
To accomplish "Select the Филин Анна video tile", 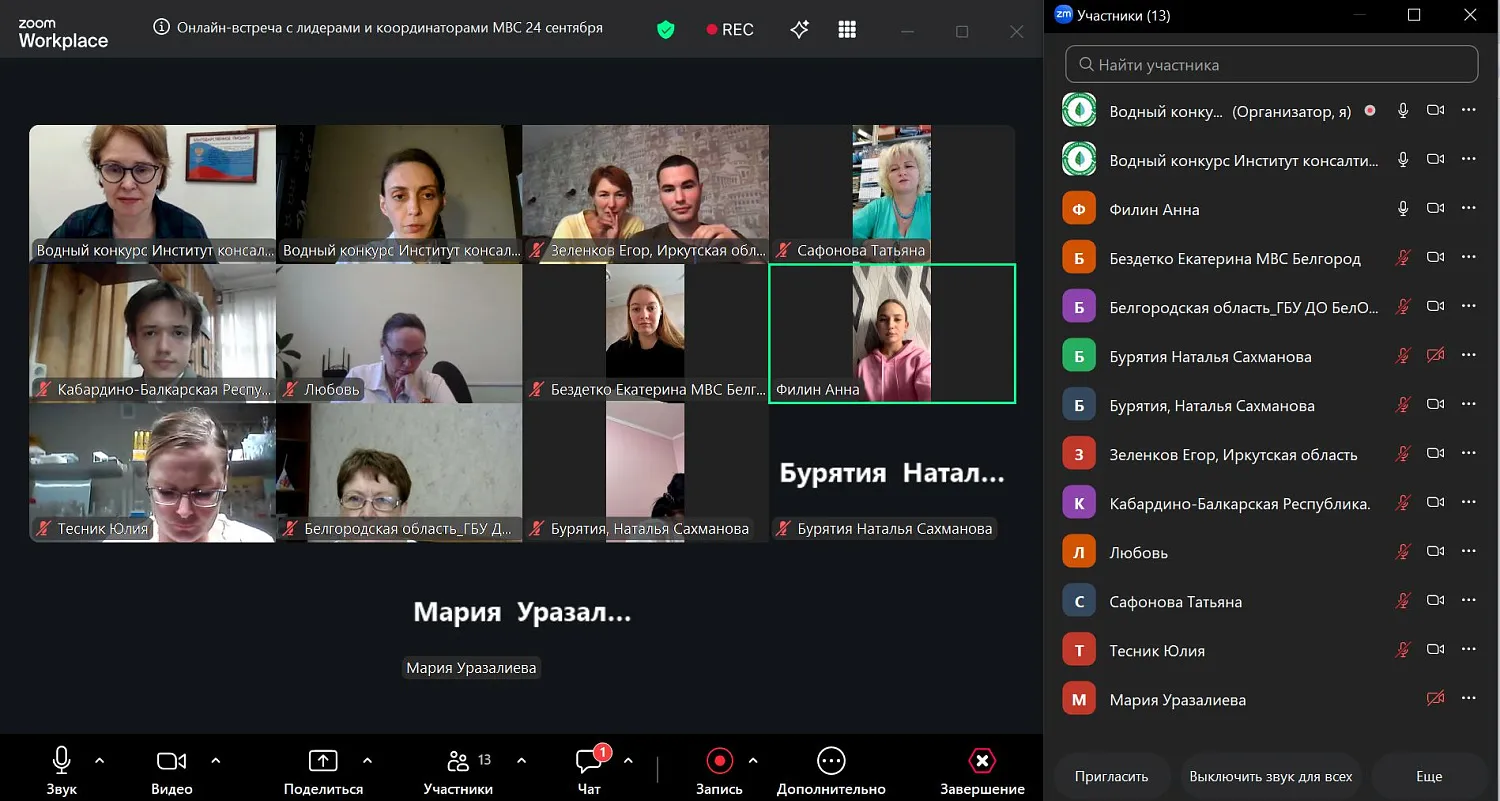I will tap(892, 333).
